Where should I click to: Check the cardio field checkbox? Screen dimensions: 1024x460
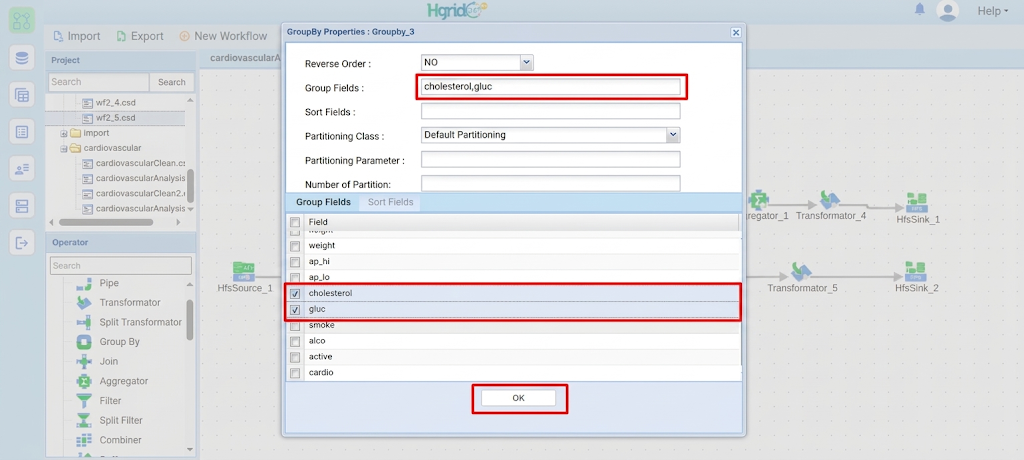coord(295,373)
